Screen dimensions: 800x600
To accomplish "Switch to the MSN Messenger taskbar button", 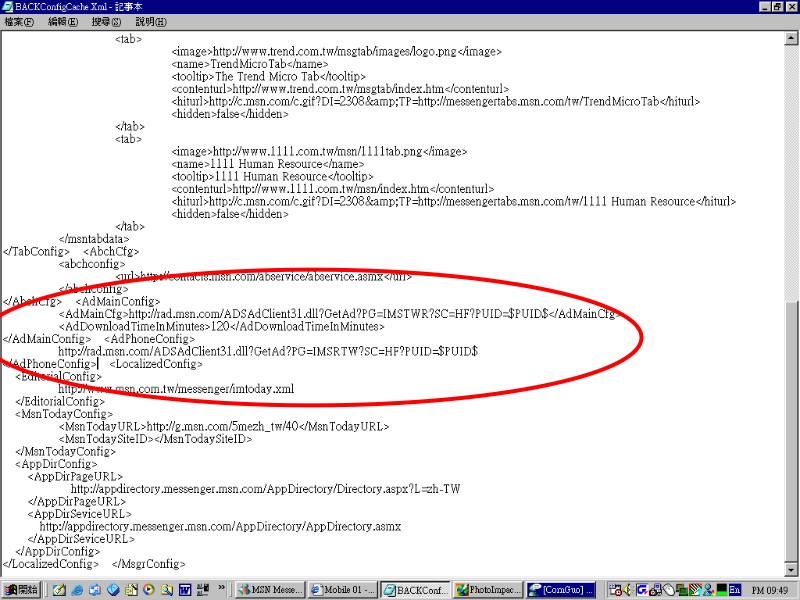I will click(x=270, y=590).
